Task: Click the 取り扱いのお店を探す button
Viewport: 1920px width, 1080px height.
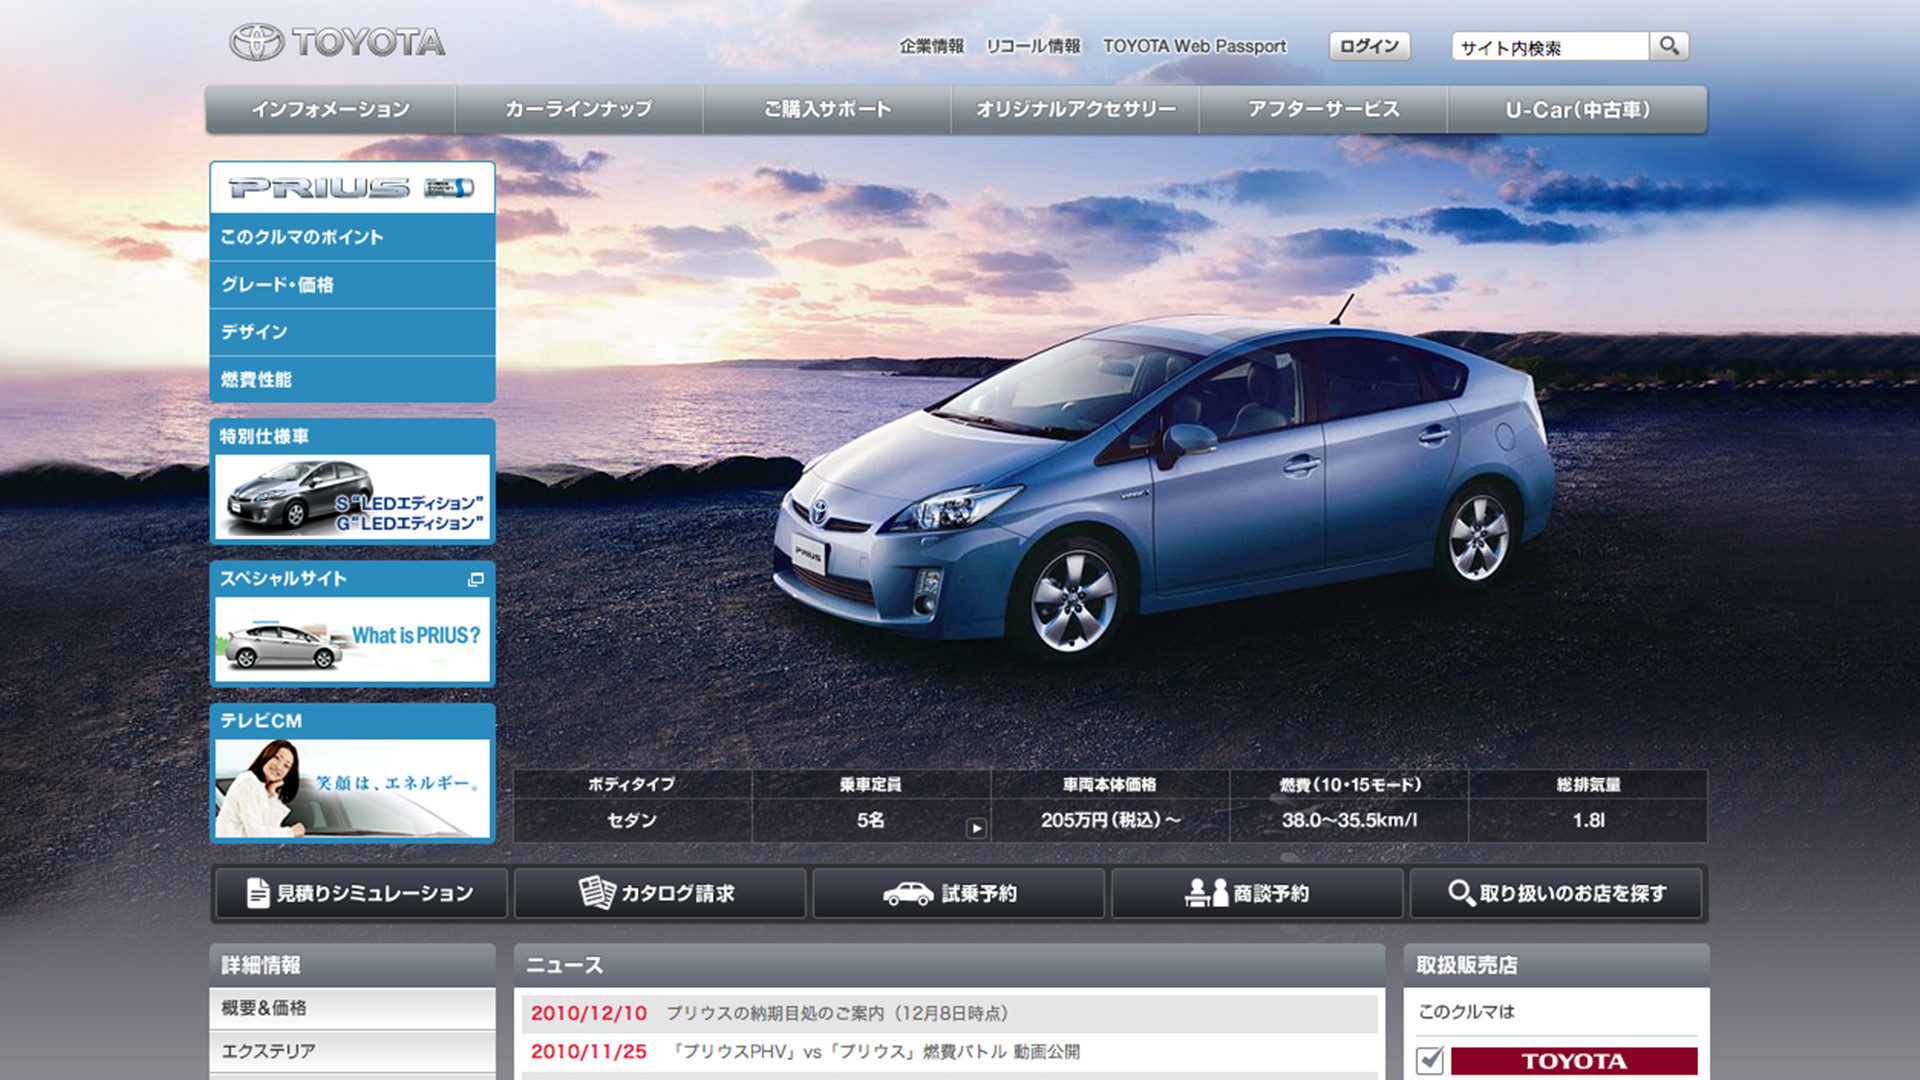Action: click(x=1556, y=893)
